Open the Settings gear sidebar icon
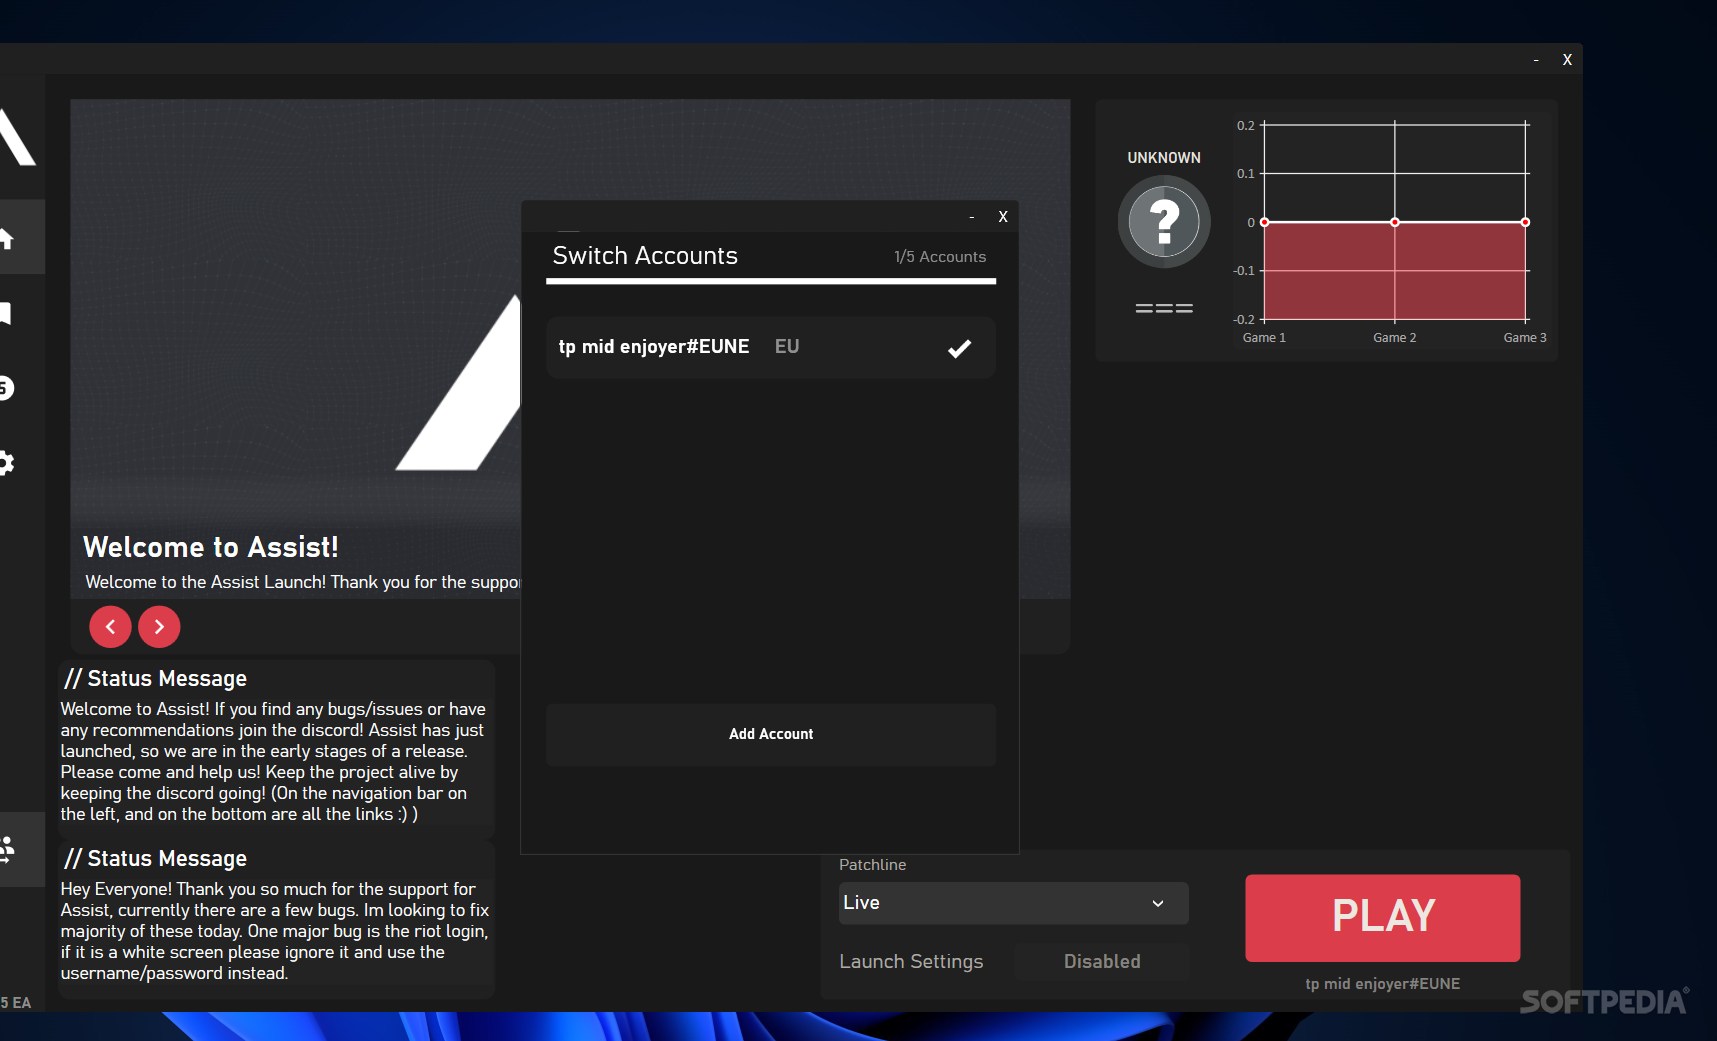Viewport: 1717px width, 1041px height. [6, 463]
